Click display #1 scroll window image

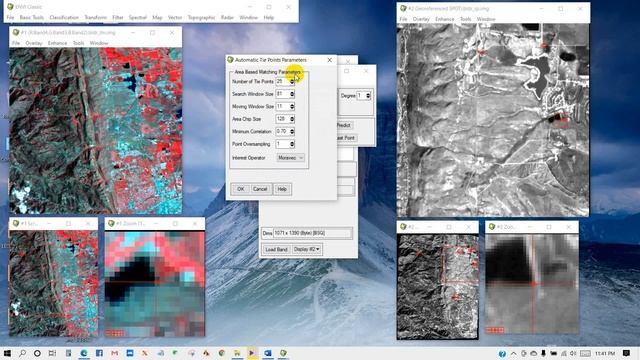53,283
